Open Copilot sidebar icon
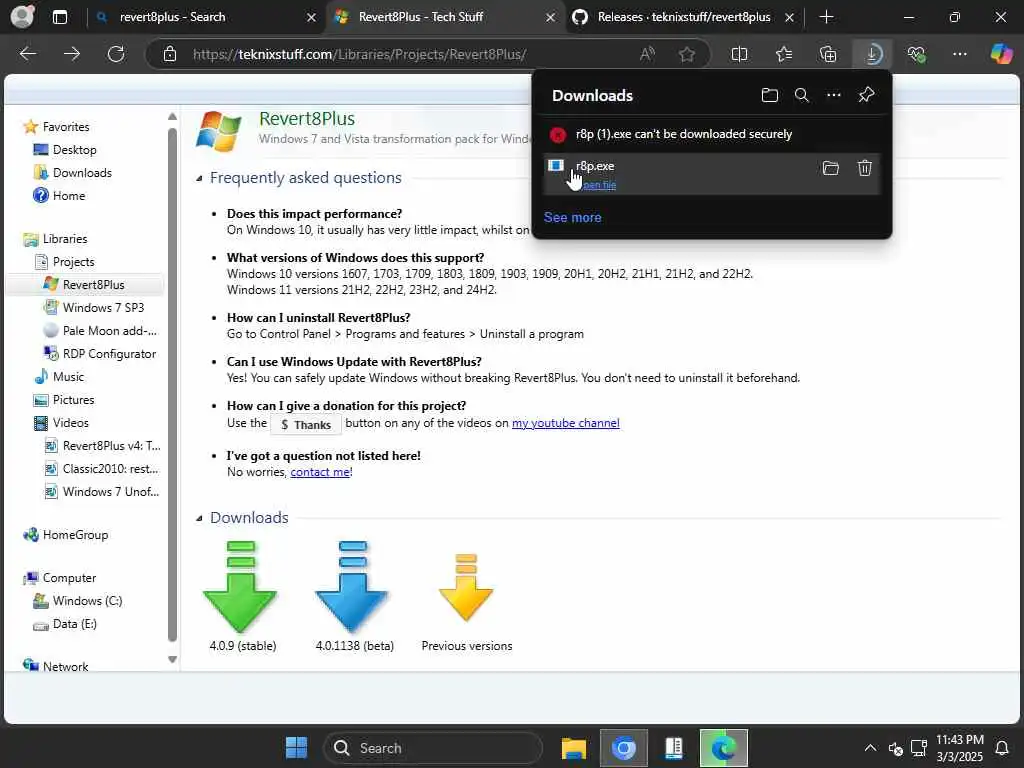 (x=1000, y=54)
